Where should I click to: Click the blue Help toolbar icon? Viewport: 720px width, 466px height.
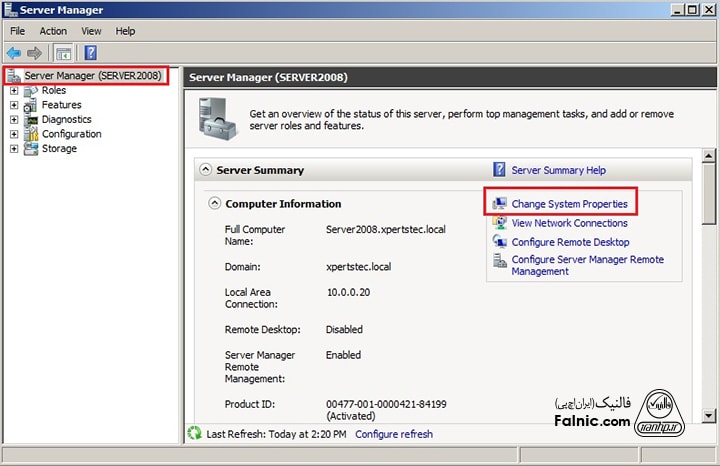(x=90, y=53)
